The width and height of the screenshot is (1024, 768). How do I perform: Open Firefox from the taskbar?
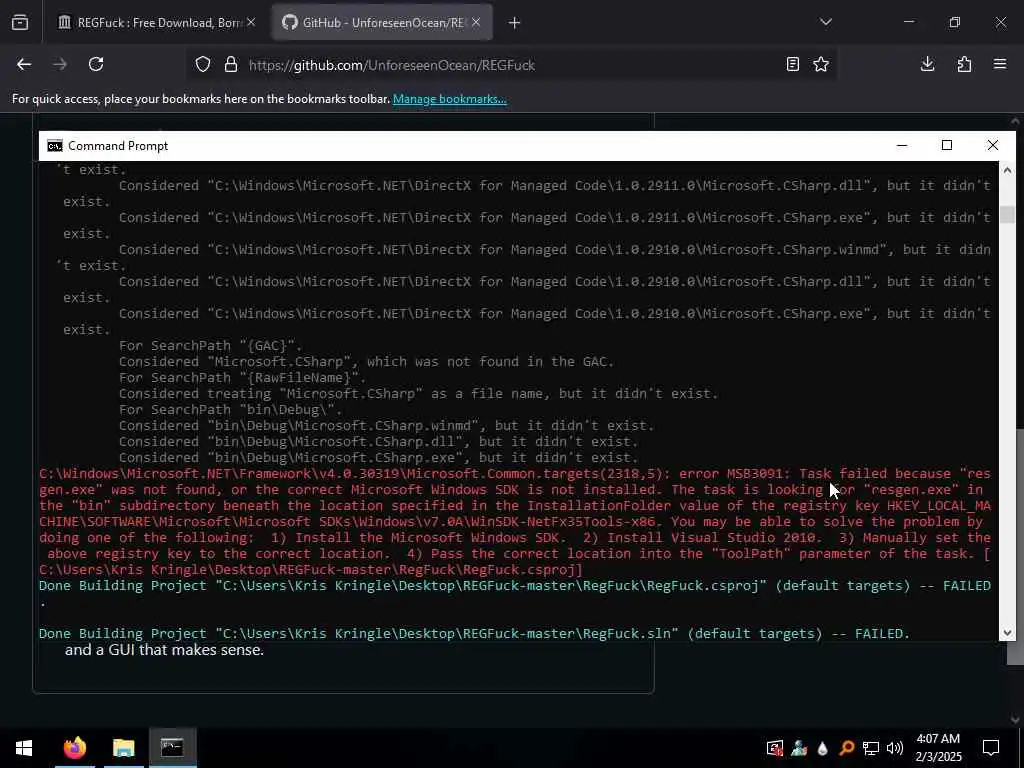[74, 748]
